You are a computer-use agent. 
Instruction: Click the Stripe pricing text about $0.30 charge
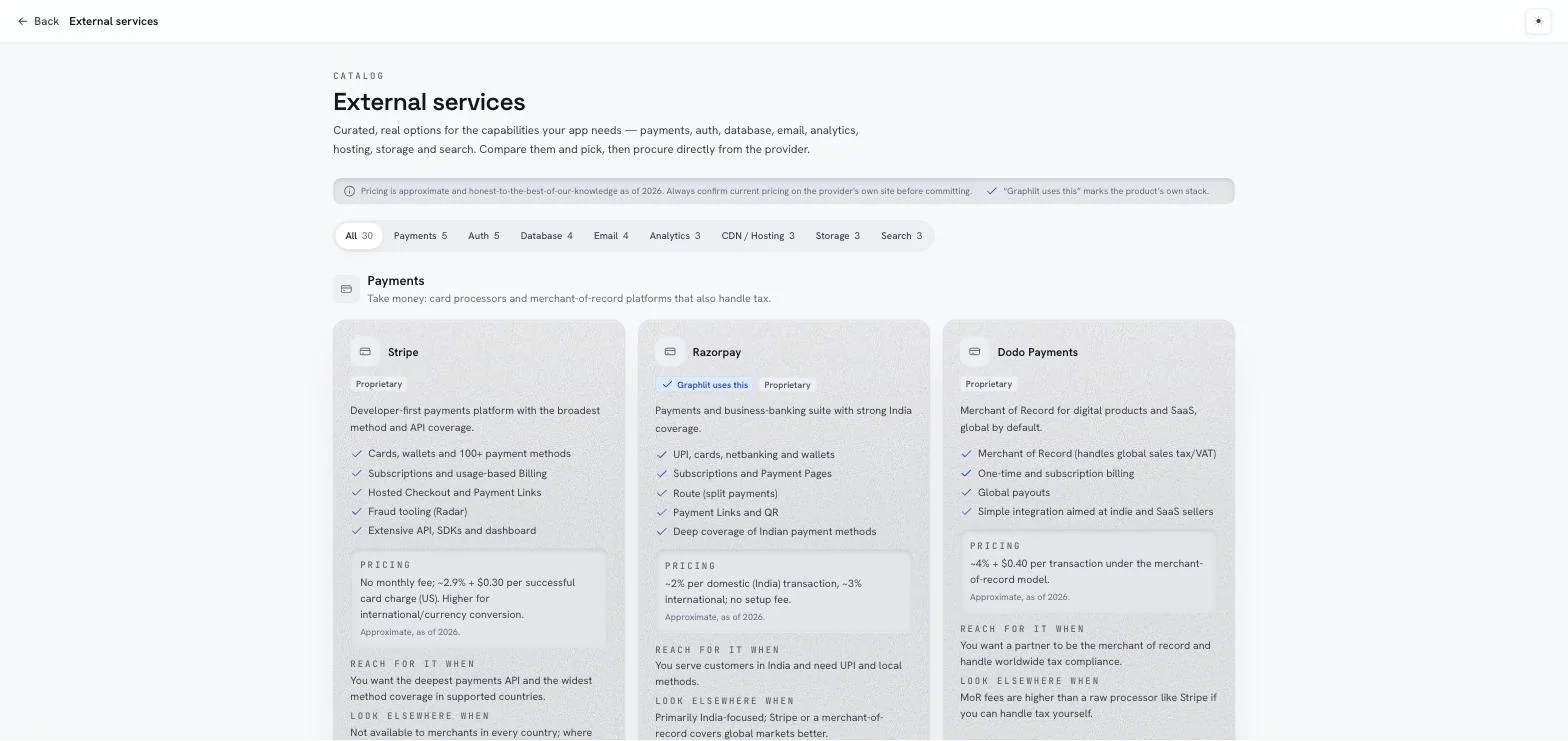coord(467,598)
